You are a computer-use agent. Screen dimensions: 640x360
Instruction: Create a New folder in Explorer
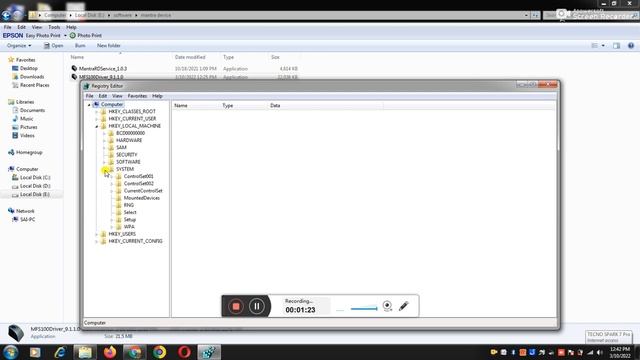click(109, 46)
